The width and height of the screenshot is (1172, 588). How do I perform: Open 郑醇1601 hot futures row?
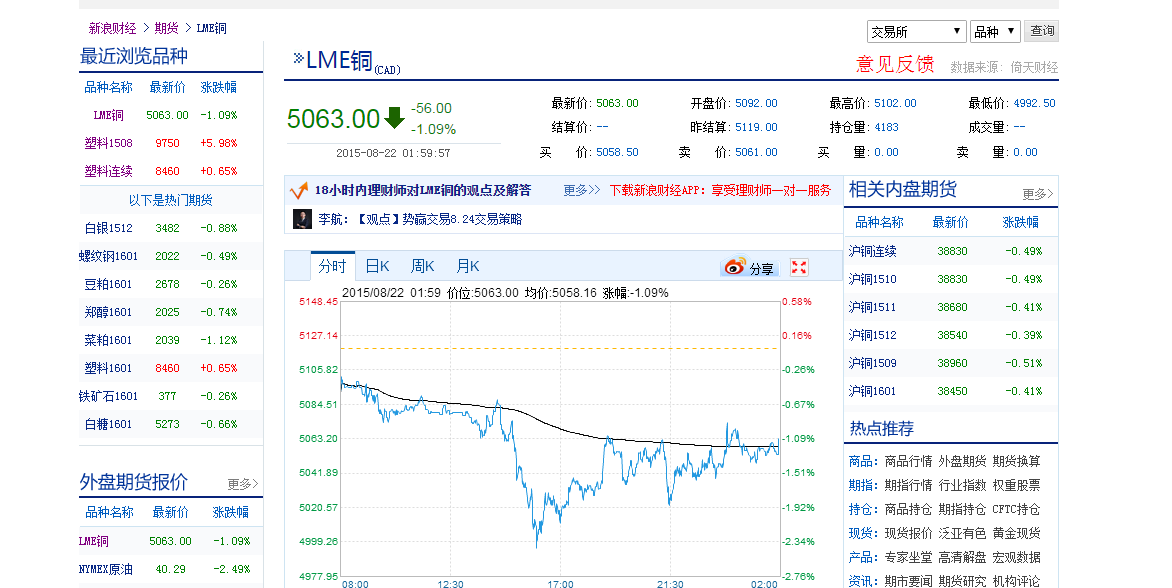click(x=108, y=312)
